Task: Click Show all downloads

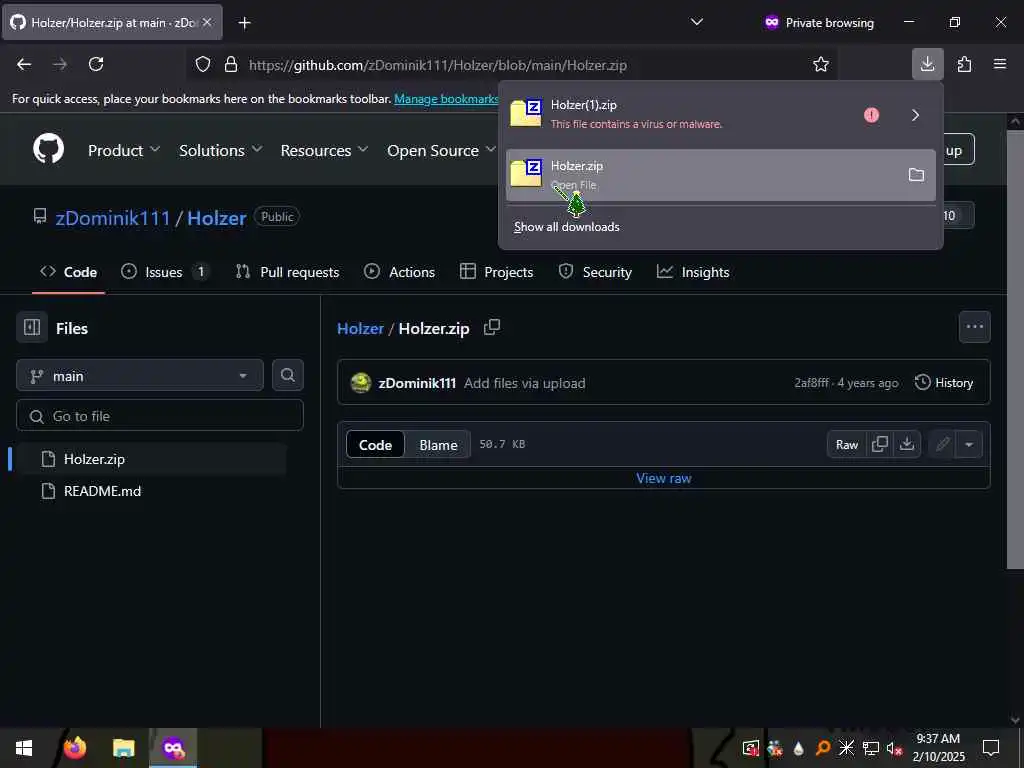Action: coord(566,227)
